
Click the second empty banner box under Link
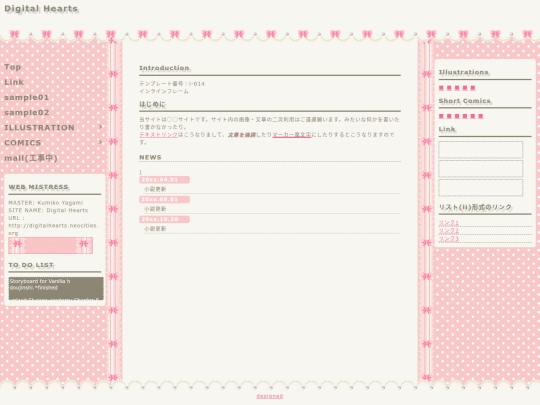(x=481, y=169)
